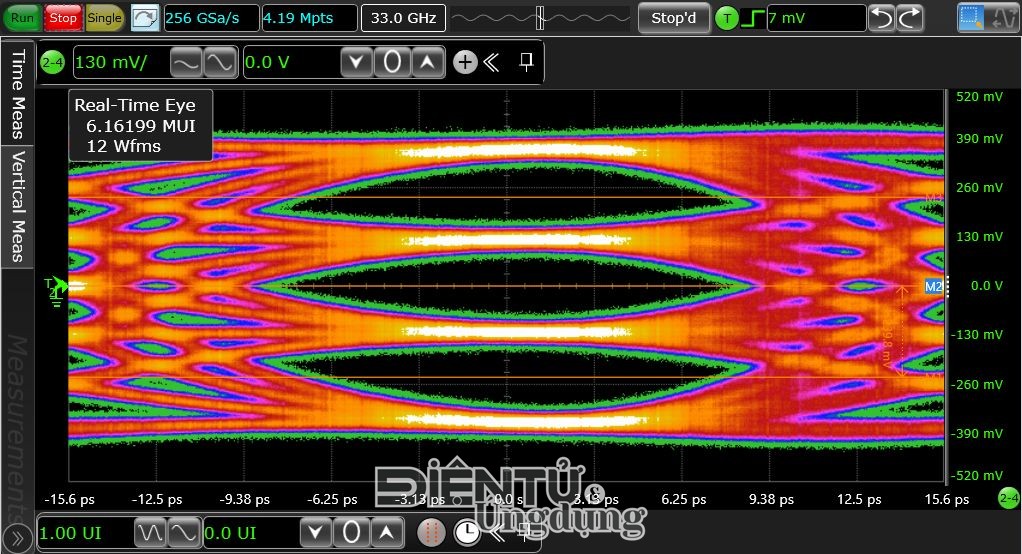Click the orange dotted-grid round icon
1022x554 pixels.
tap(430, 533)
